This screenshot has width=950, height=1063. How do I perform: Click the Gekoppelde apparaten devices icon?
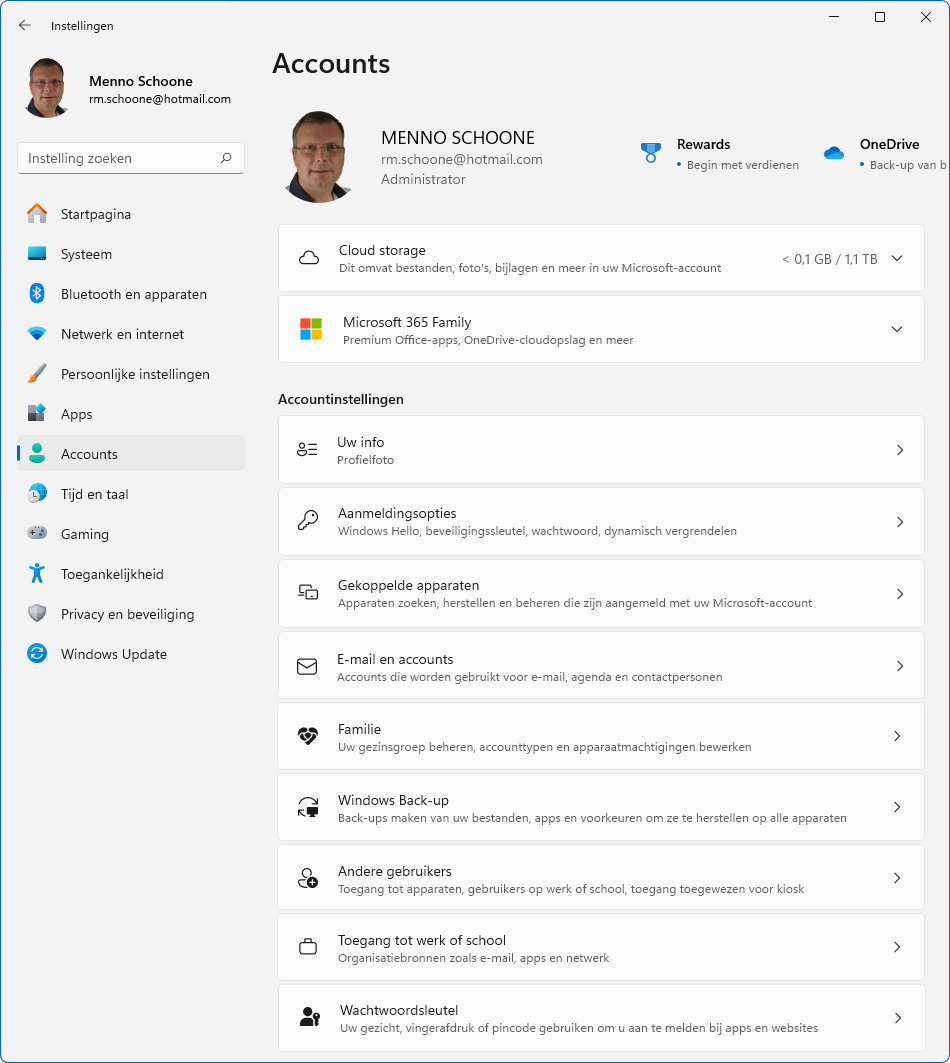(x=308, y=593)
